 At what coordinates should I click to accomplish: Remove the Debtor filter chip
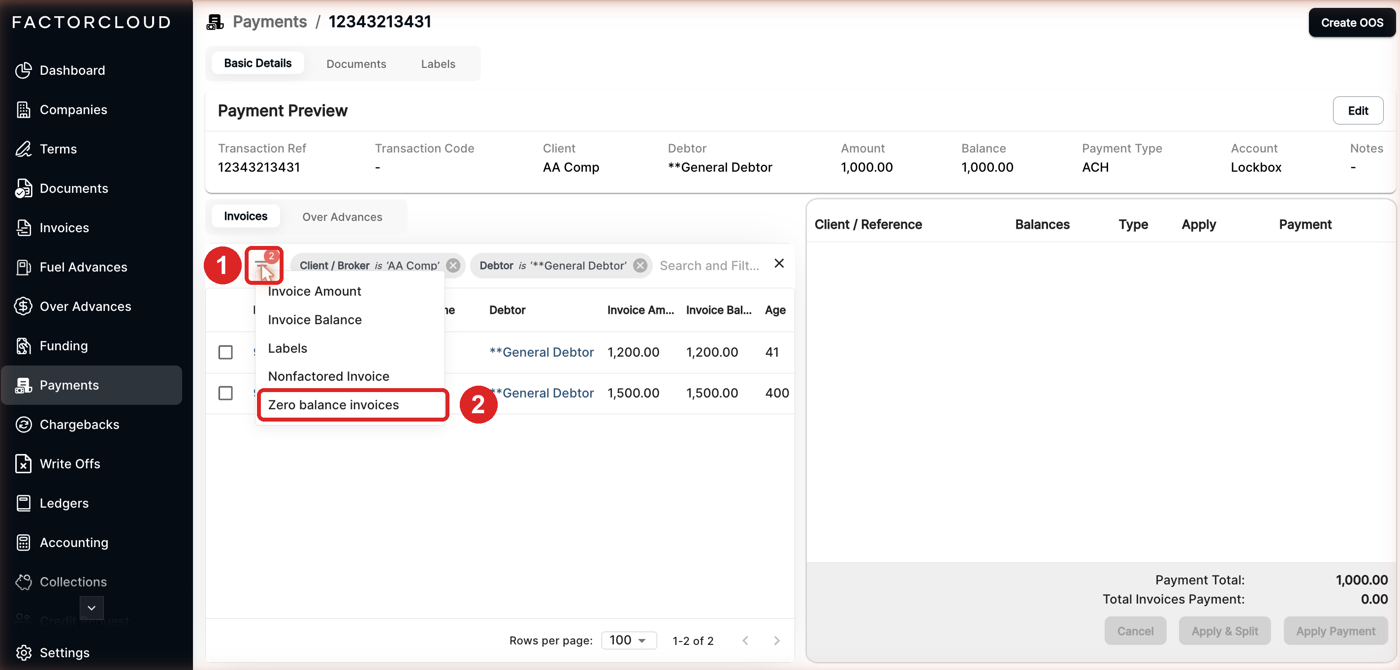point(640,265)
